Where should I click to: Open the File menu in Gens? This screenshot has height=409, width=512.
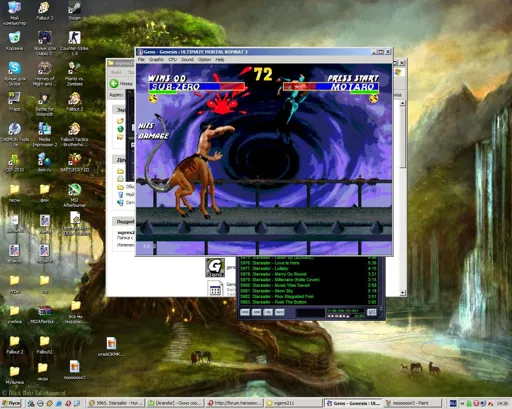pos(141,59)
